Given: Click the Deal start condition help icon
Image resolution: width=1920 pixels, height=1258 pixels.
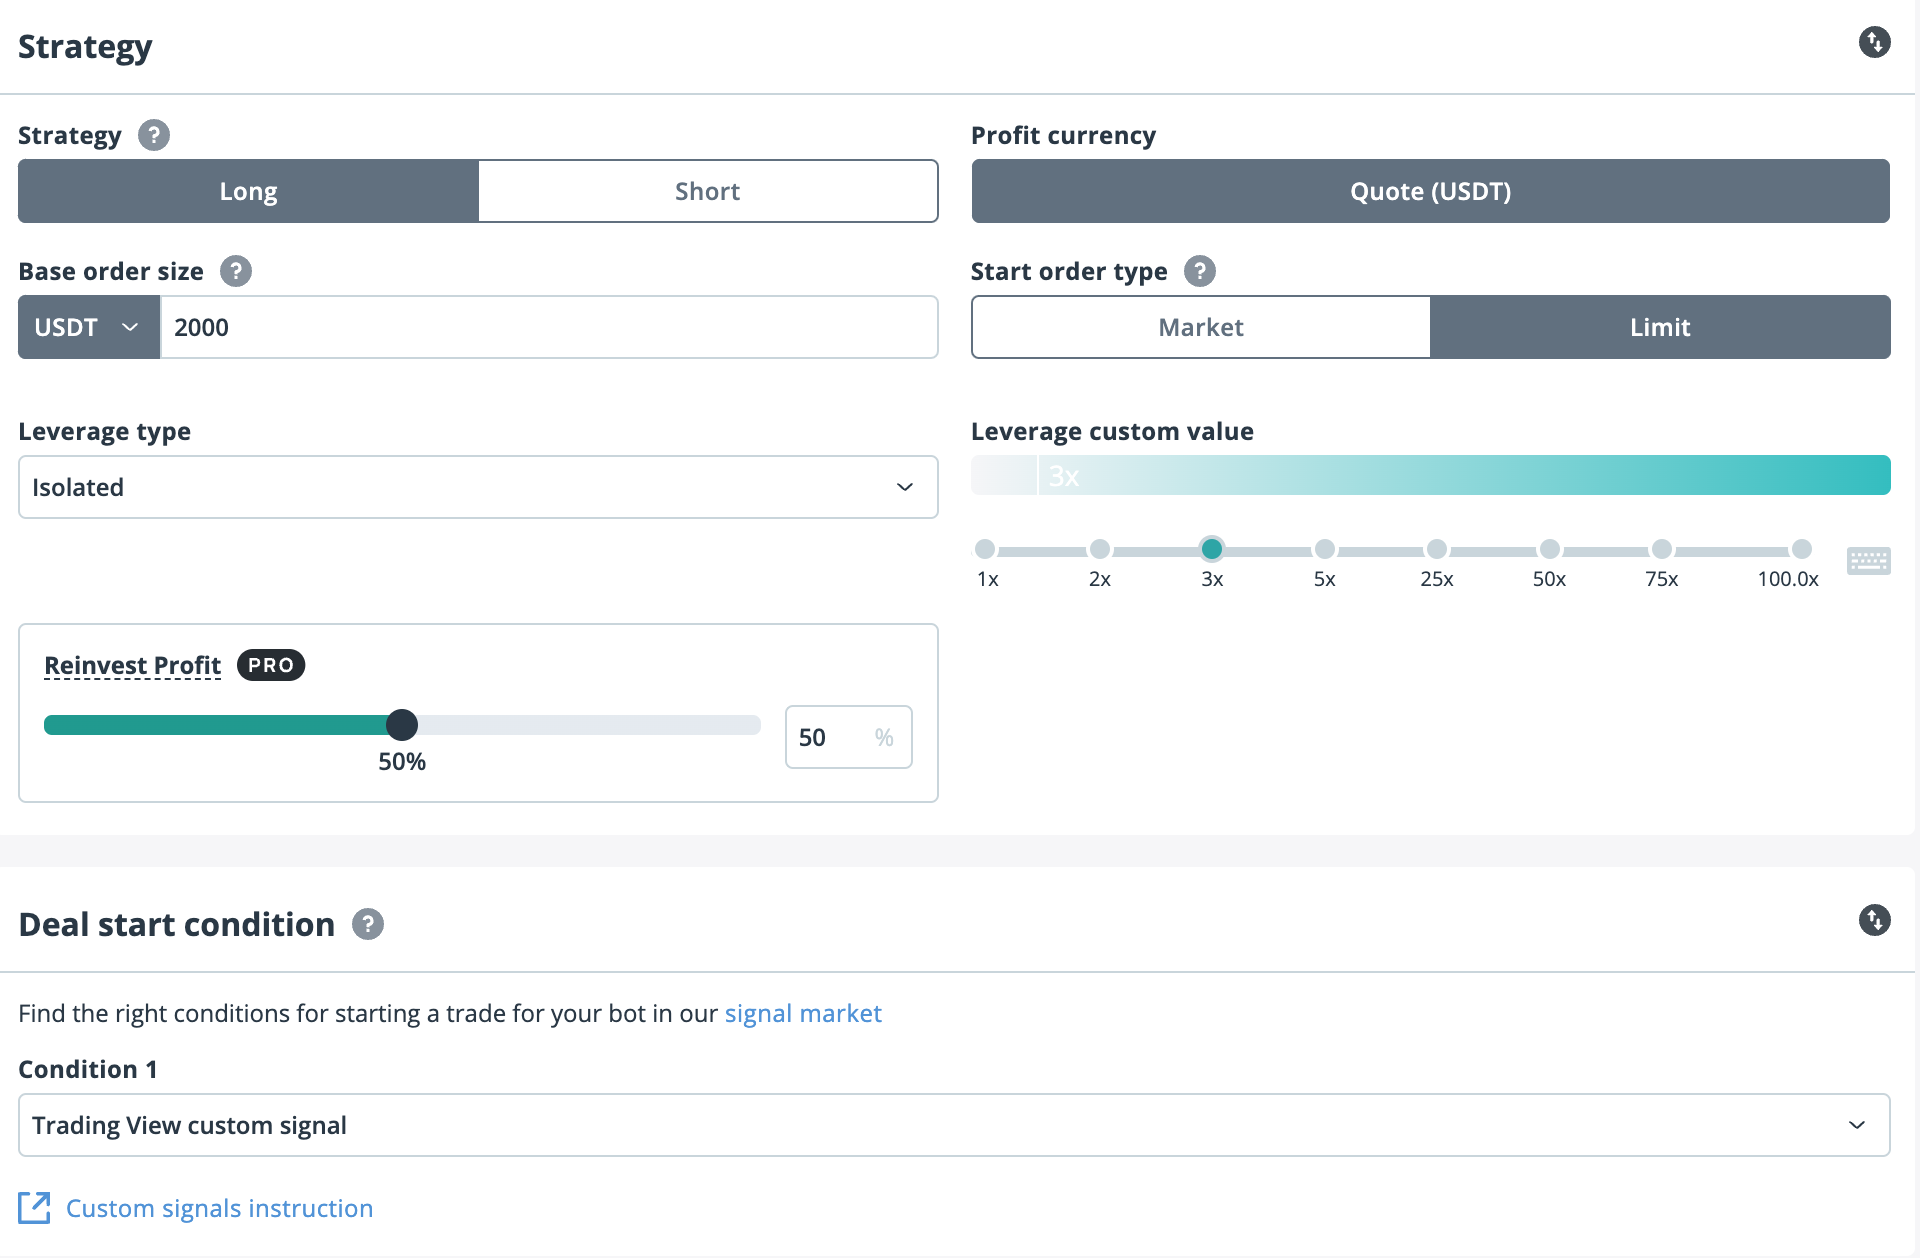Looking at the screenshot, I should pos(368,924).
